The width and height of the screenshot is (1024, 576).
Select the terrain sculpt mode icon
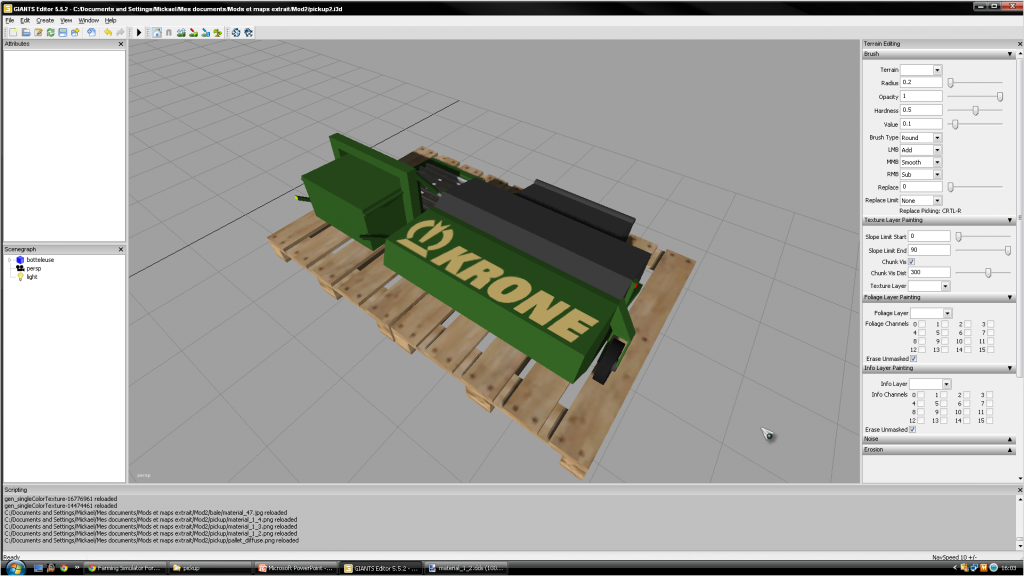coord(181,33)
